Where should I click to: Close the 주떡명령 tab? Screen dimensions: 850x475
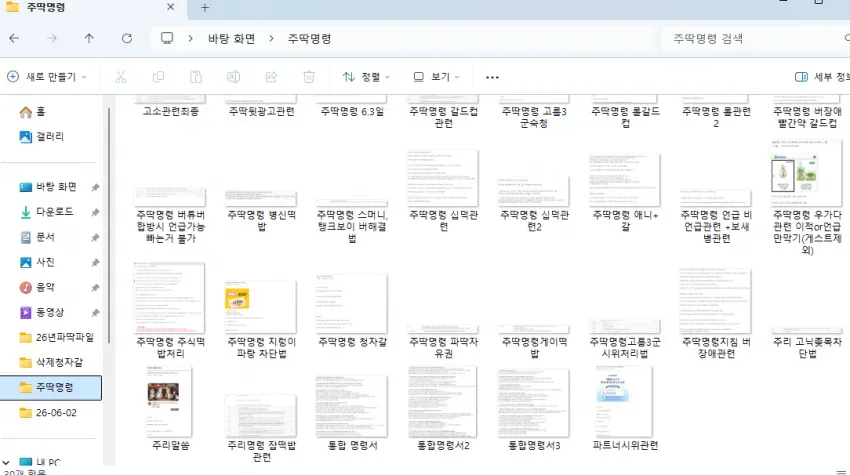click(170, 7)
